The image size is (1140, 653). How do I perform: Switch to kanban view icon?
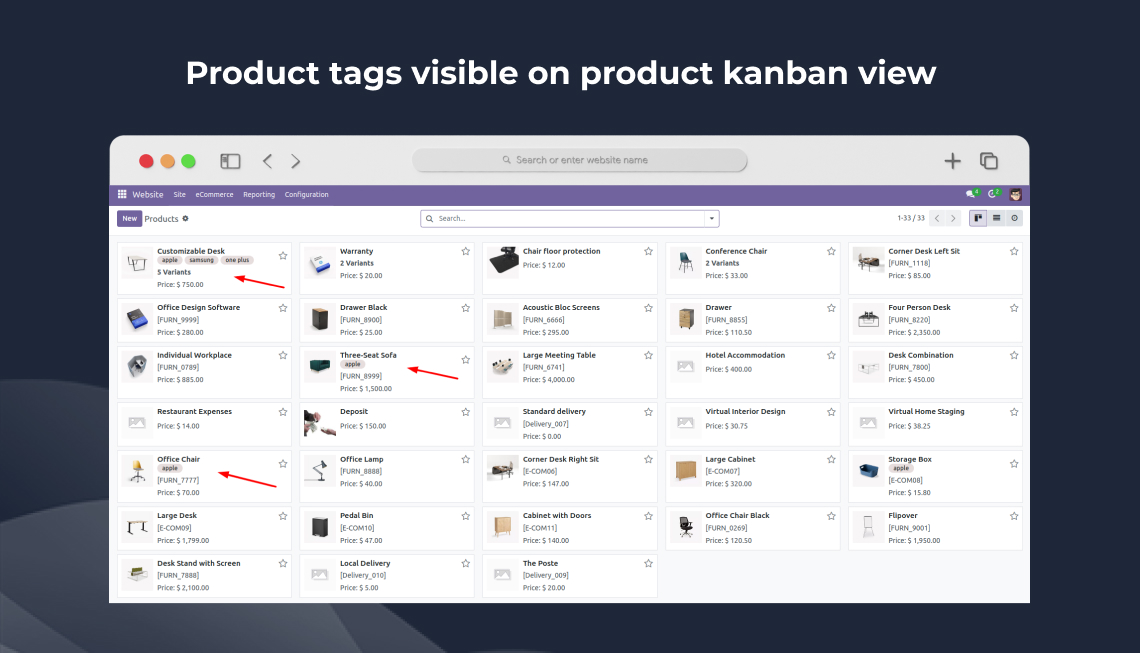click(978, 218)
